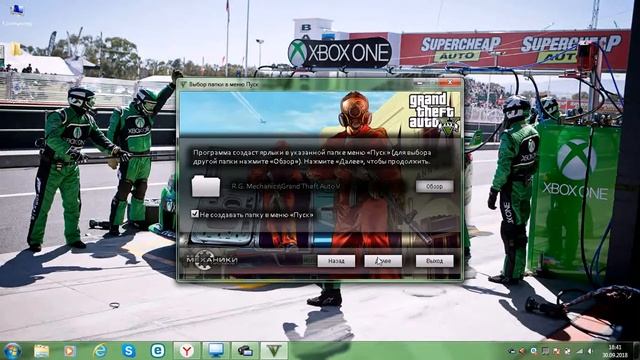Open network signal icon in tray
The image size is (640, 360).
(x=580, y=351)
